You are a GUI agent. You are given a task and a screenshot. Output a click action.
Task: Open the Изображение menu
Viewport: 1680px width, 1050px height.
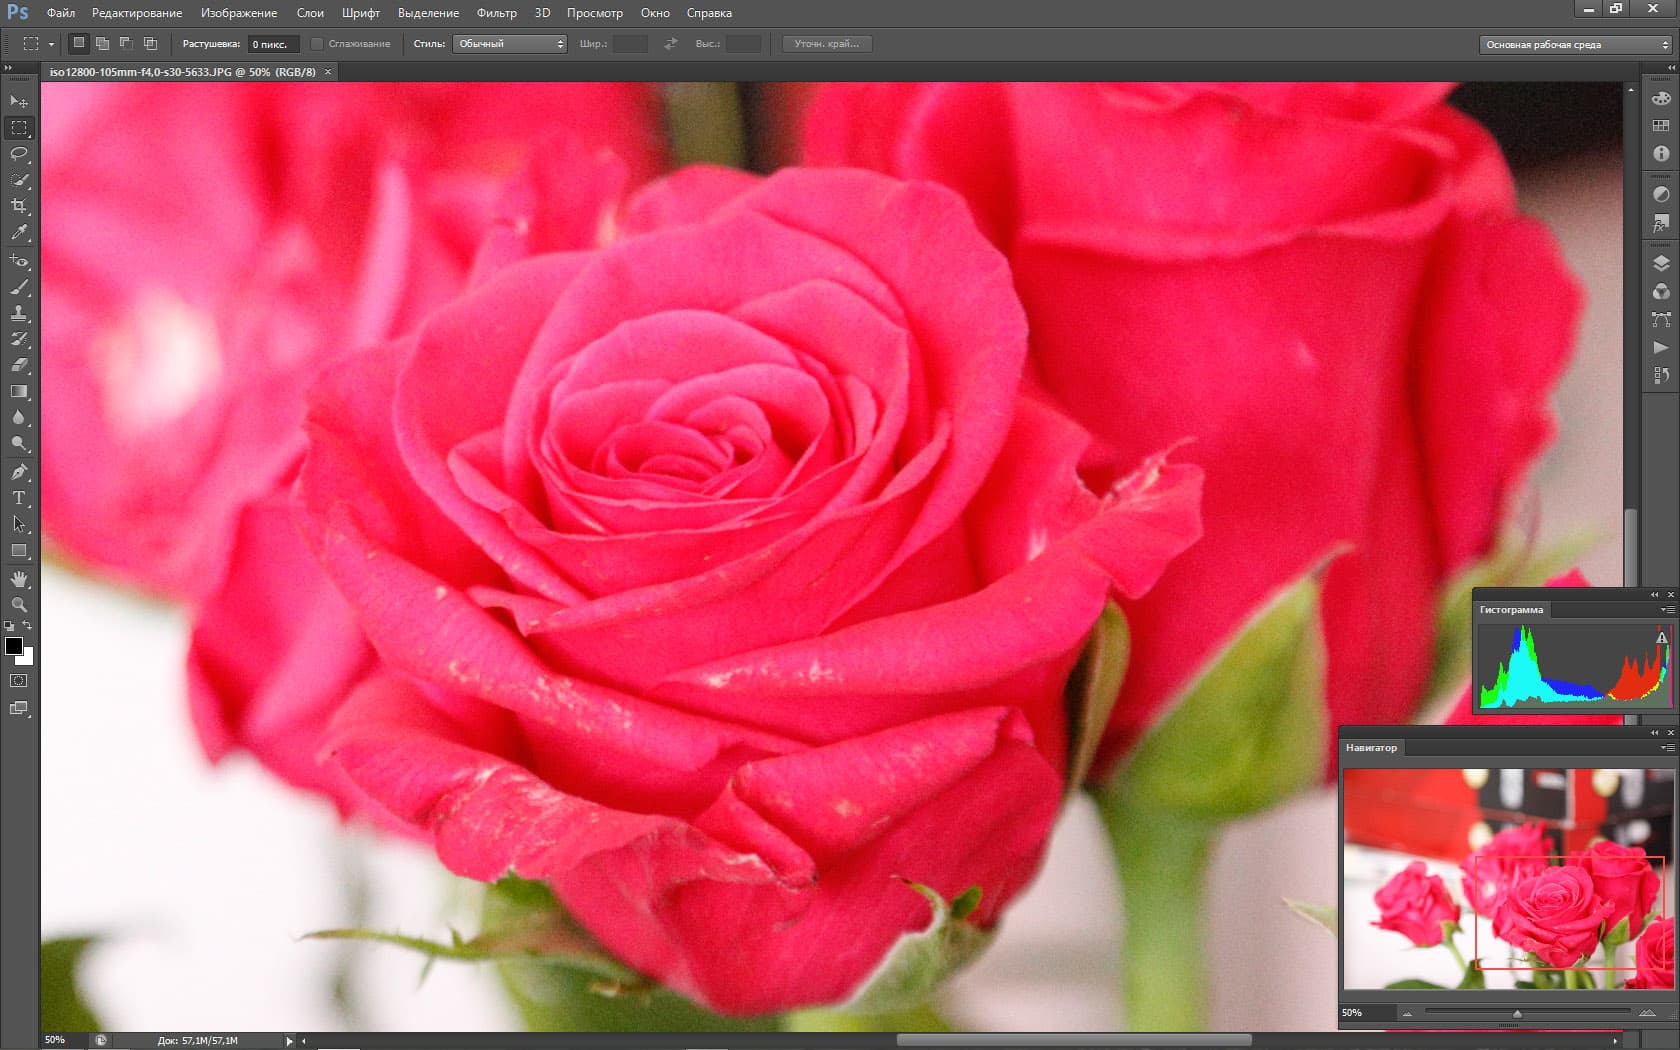[239, 13]
